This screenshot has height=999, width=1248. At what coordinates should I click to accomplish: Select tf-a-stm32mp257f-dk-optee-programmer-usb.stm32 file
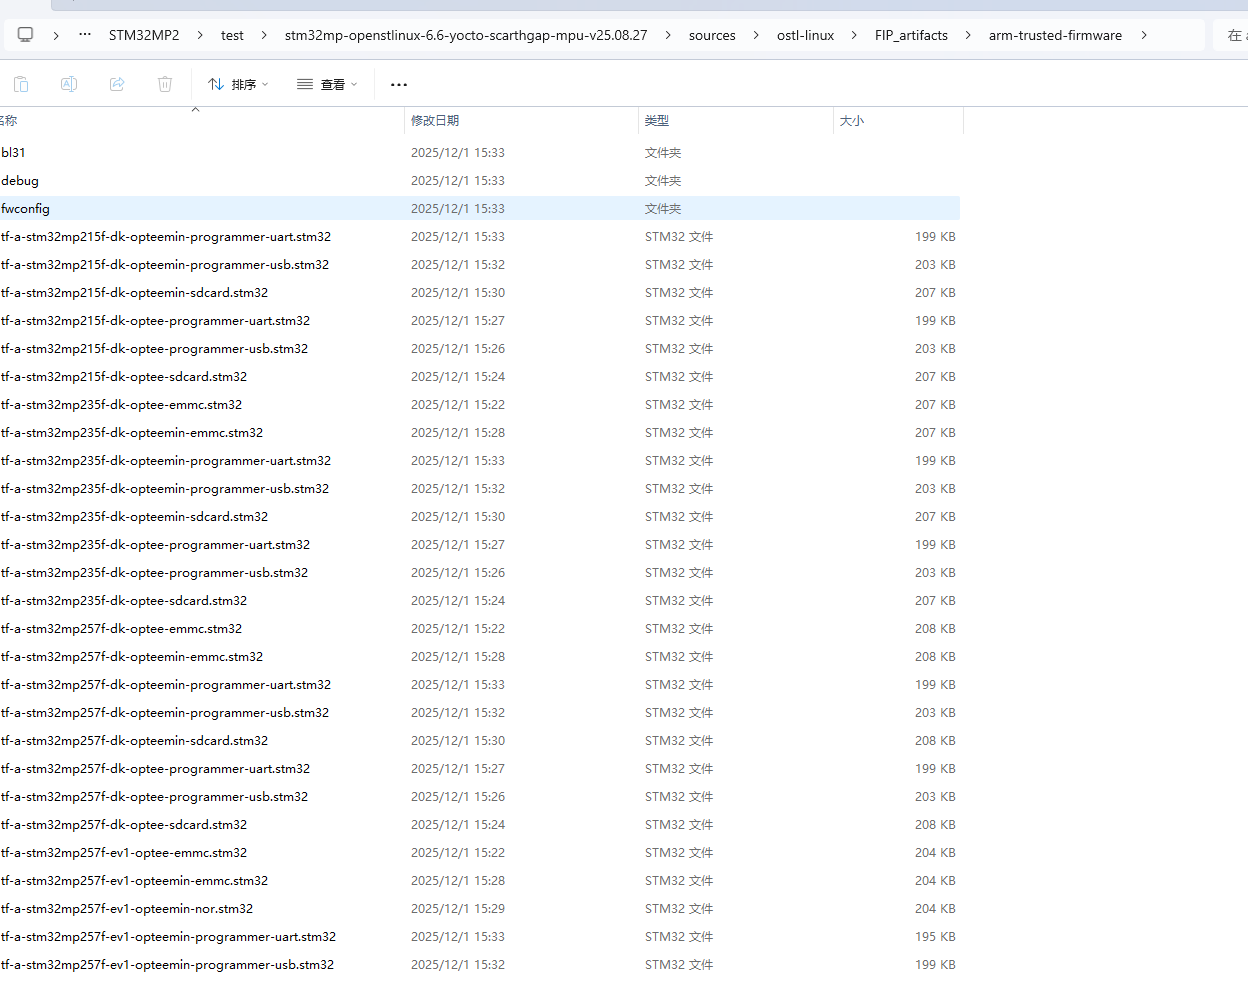(x=480, y=797)
